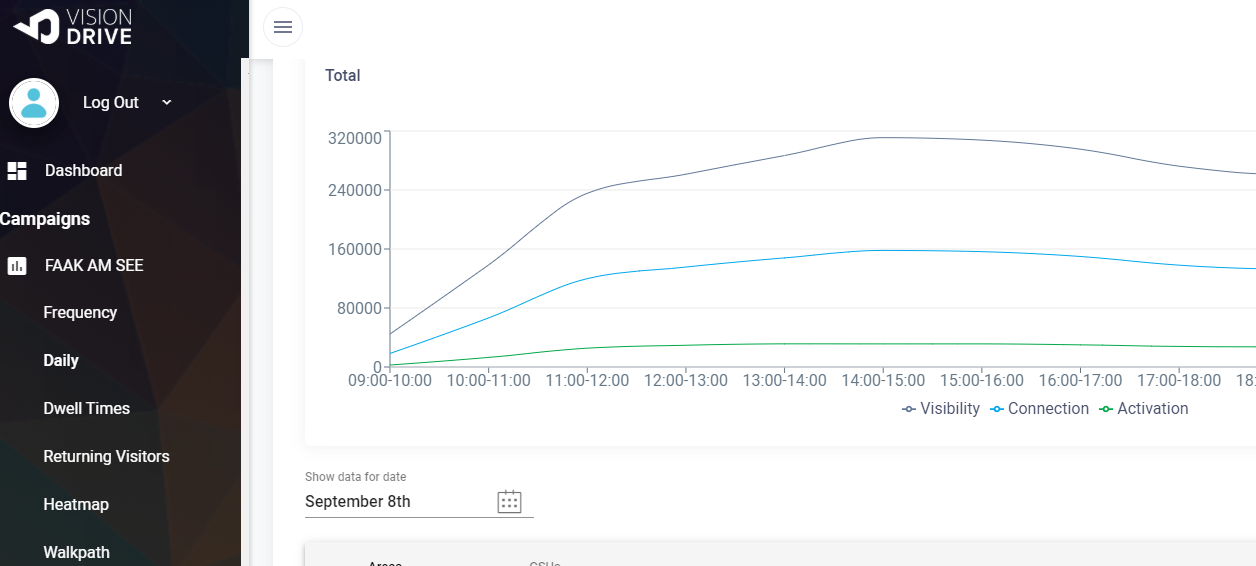
Task: Click the 320000 y-axis value
Action: coord(355,138)
